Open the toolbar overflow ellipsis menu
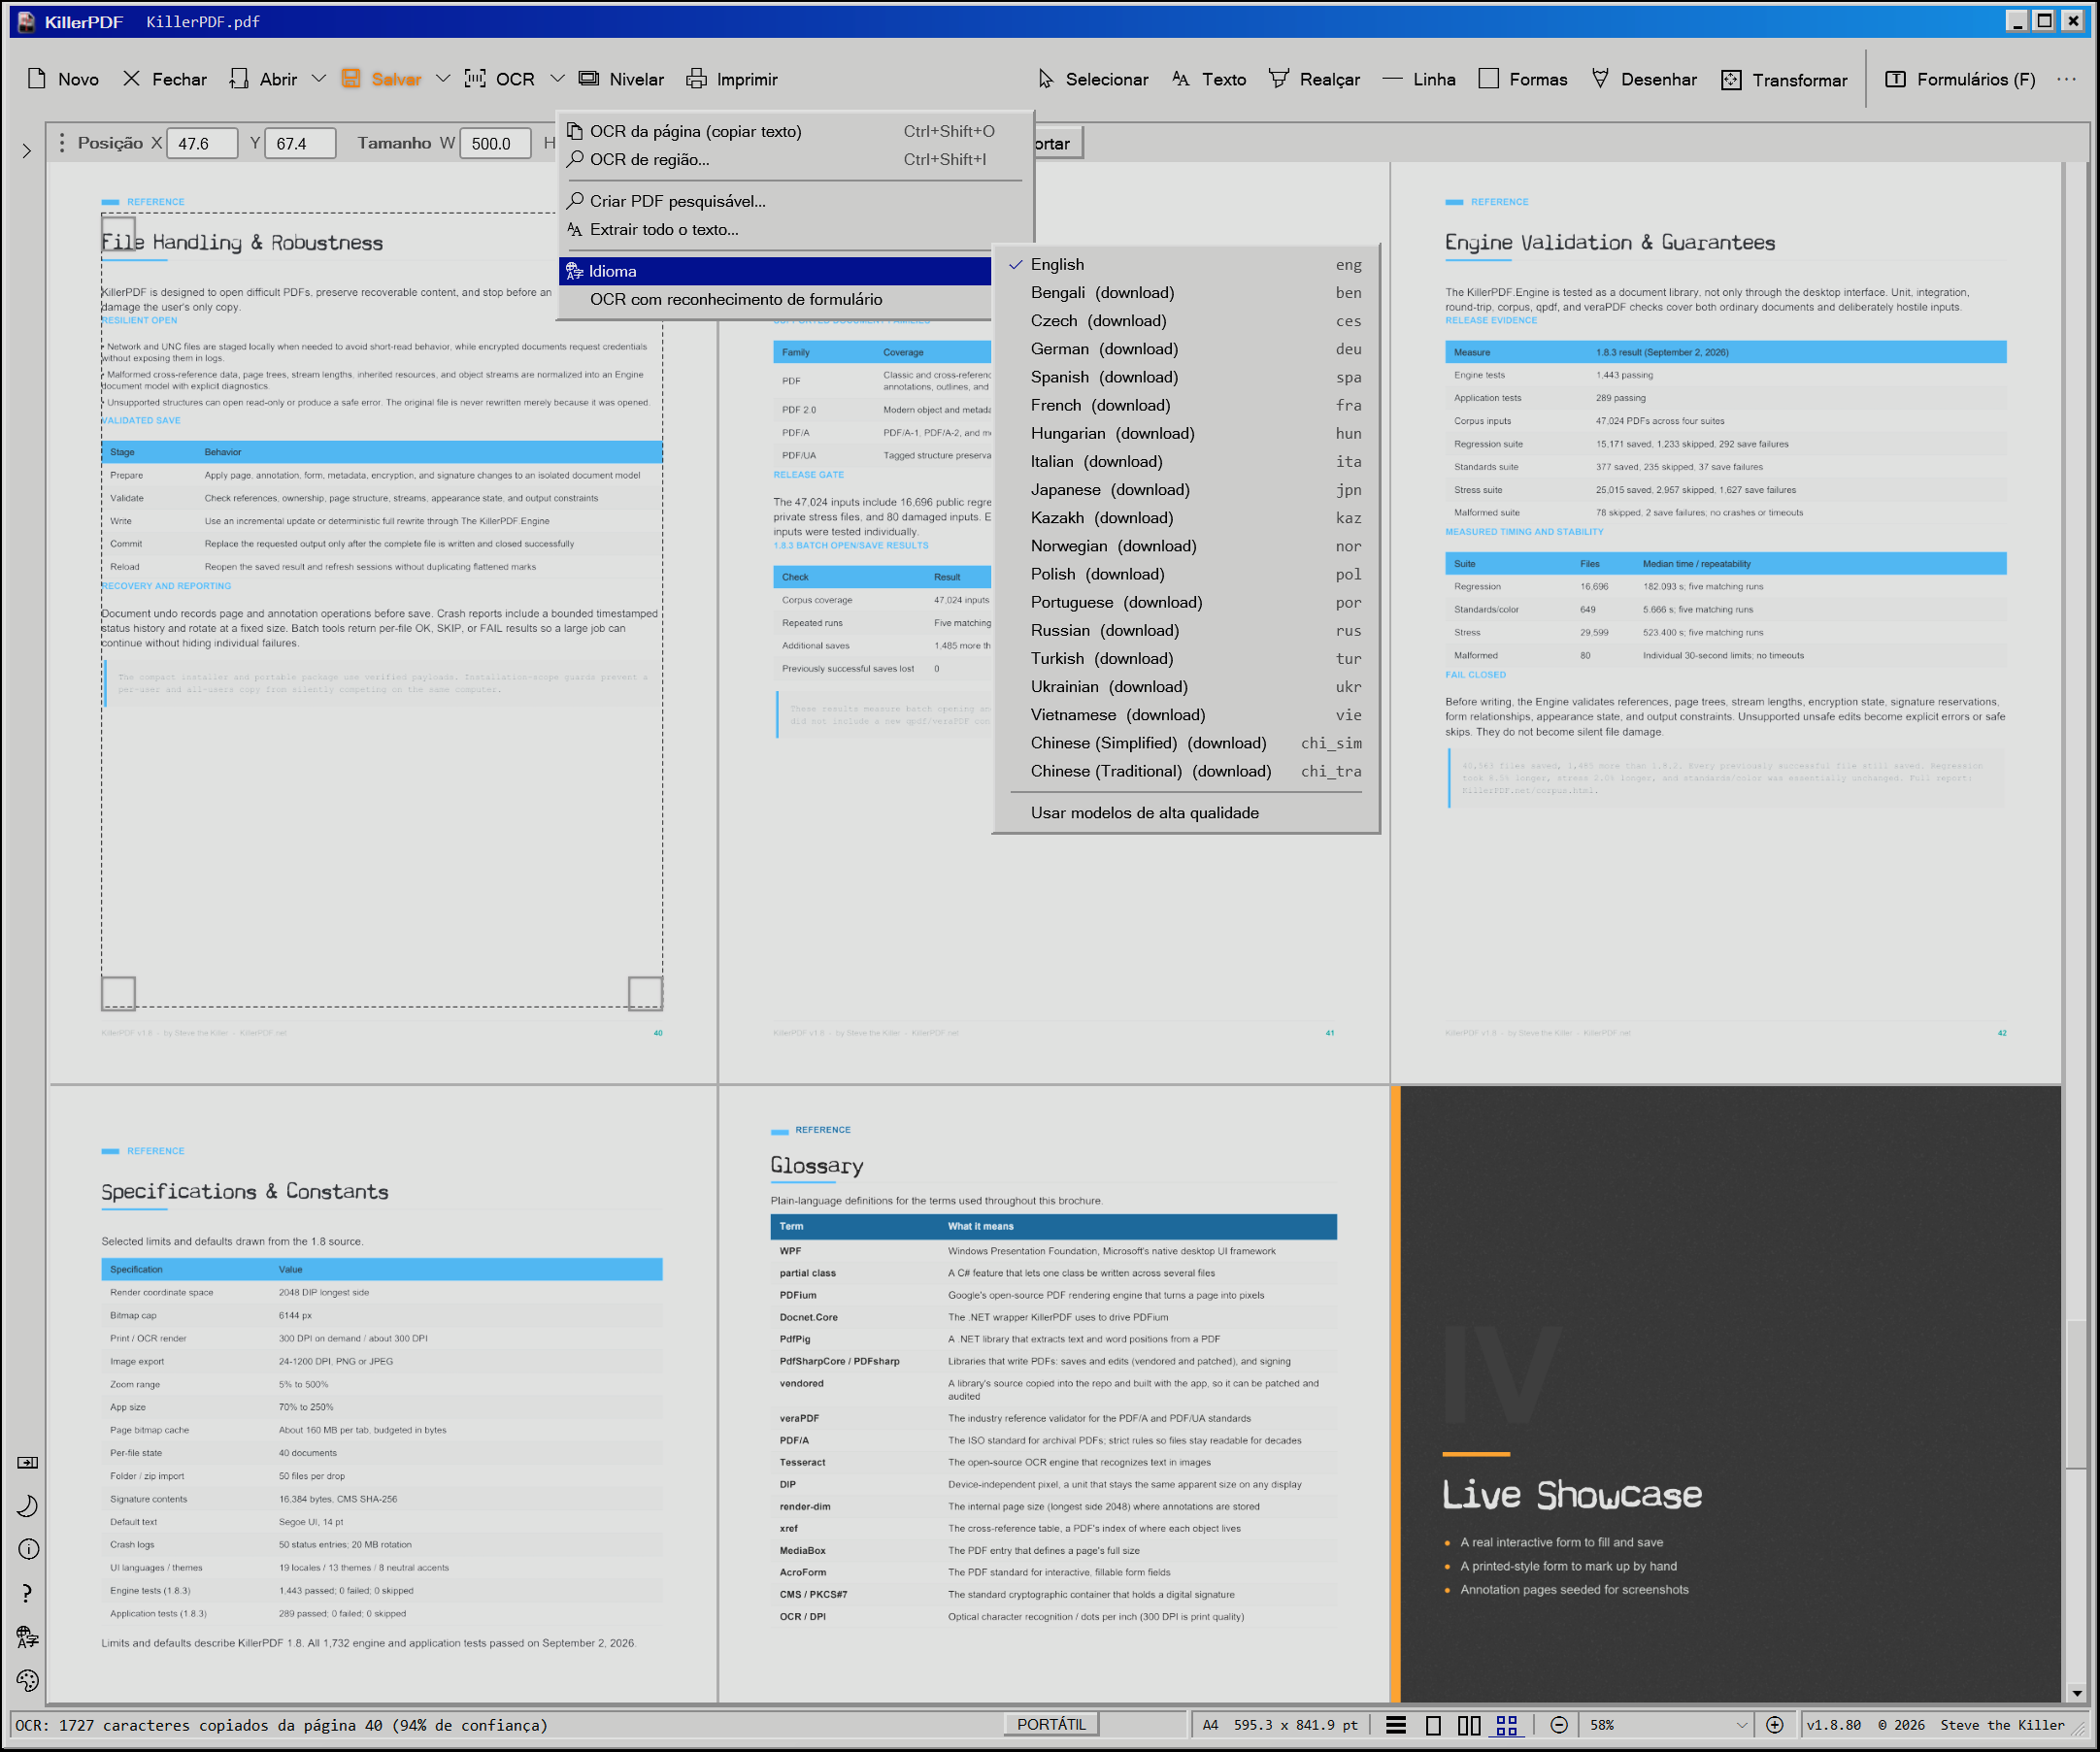Viewport: 2100px width, 1752px height. (x=2066, y=79)
